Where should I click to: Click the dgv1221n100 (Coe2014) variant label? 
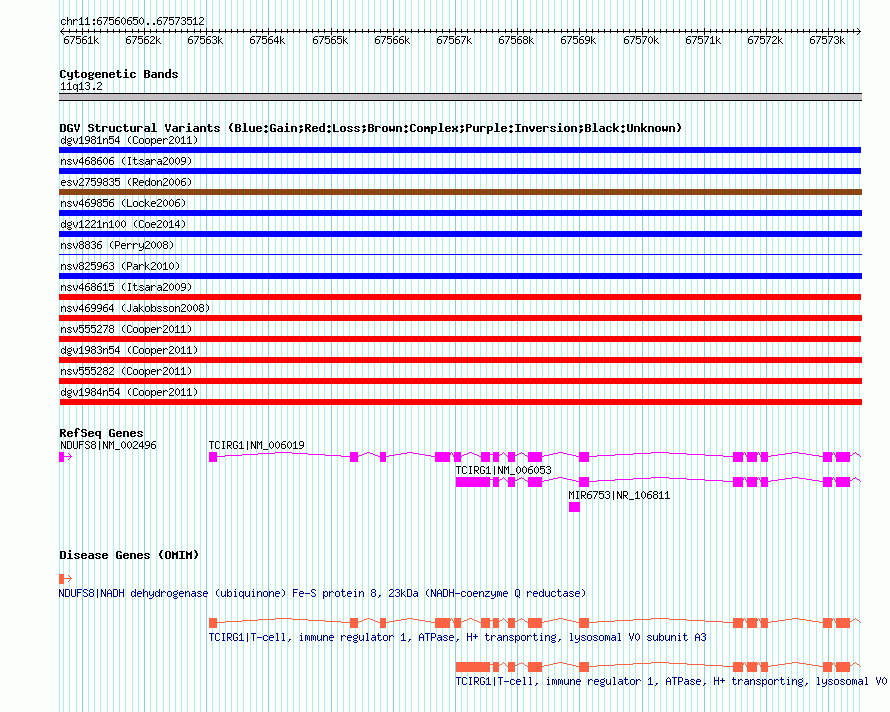point(123,224)
